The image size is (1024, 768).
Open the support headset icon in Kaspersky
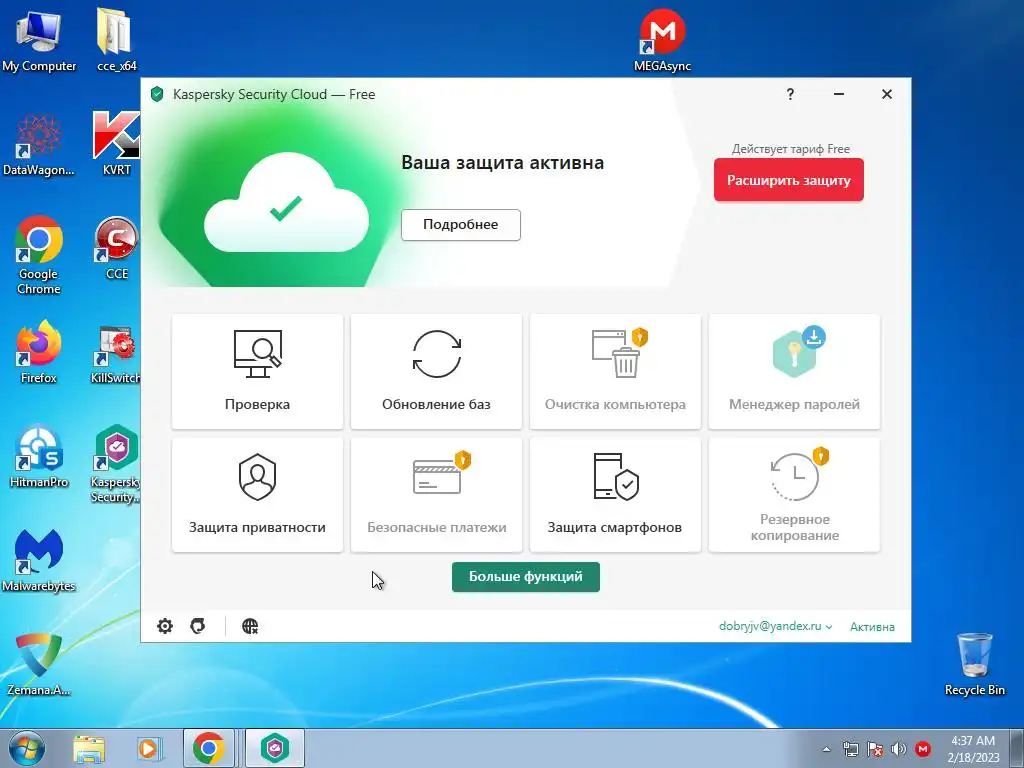point(198,626)
